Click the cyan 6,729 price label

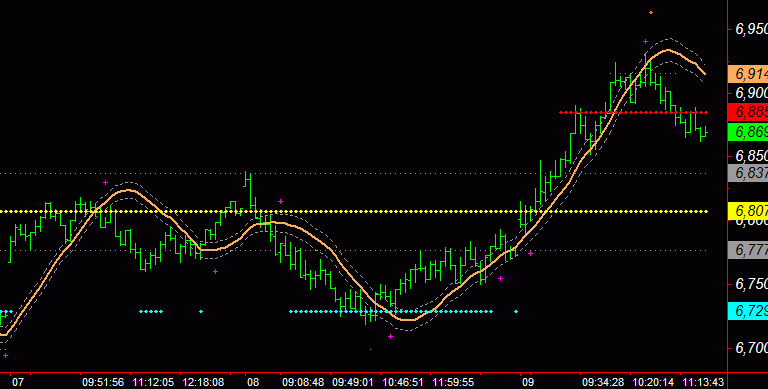pos(748,311)
